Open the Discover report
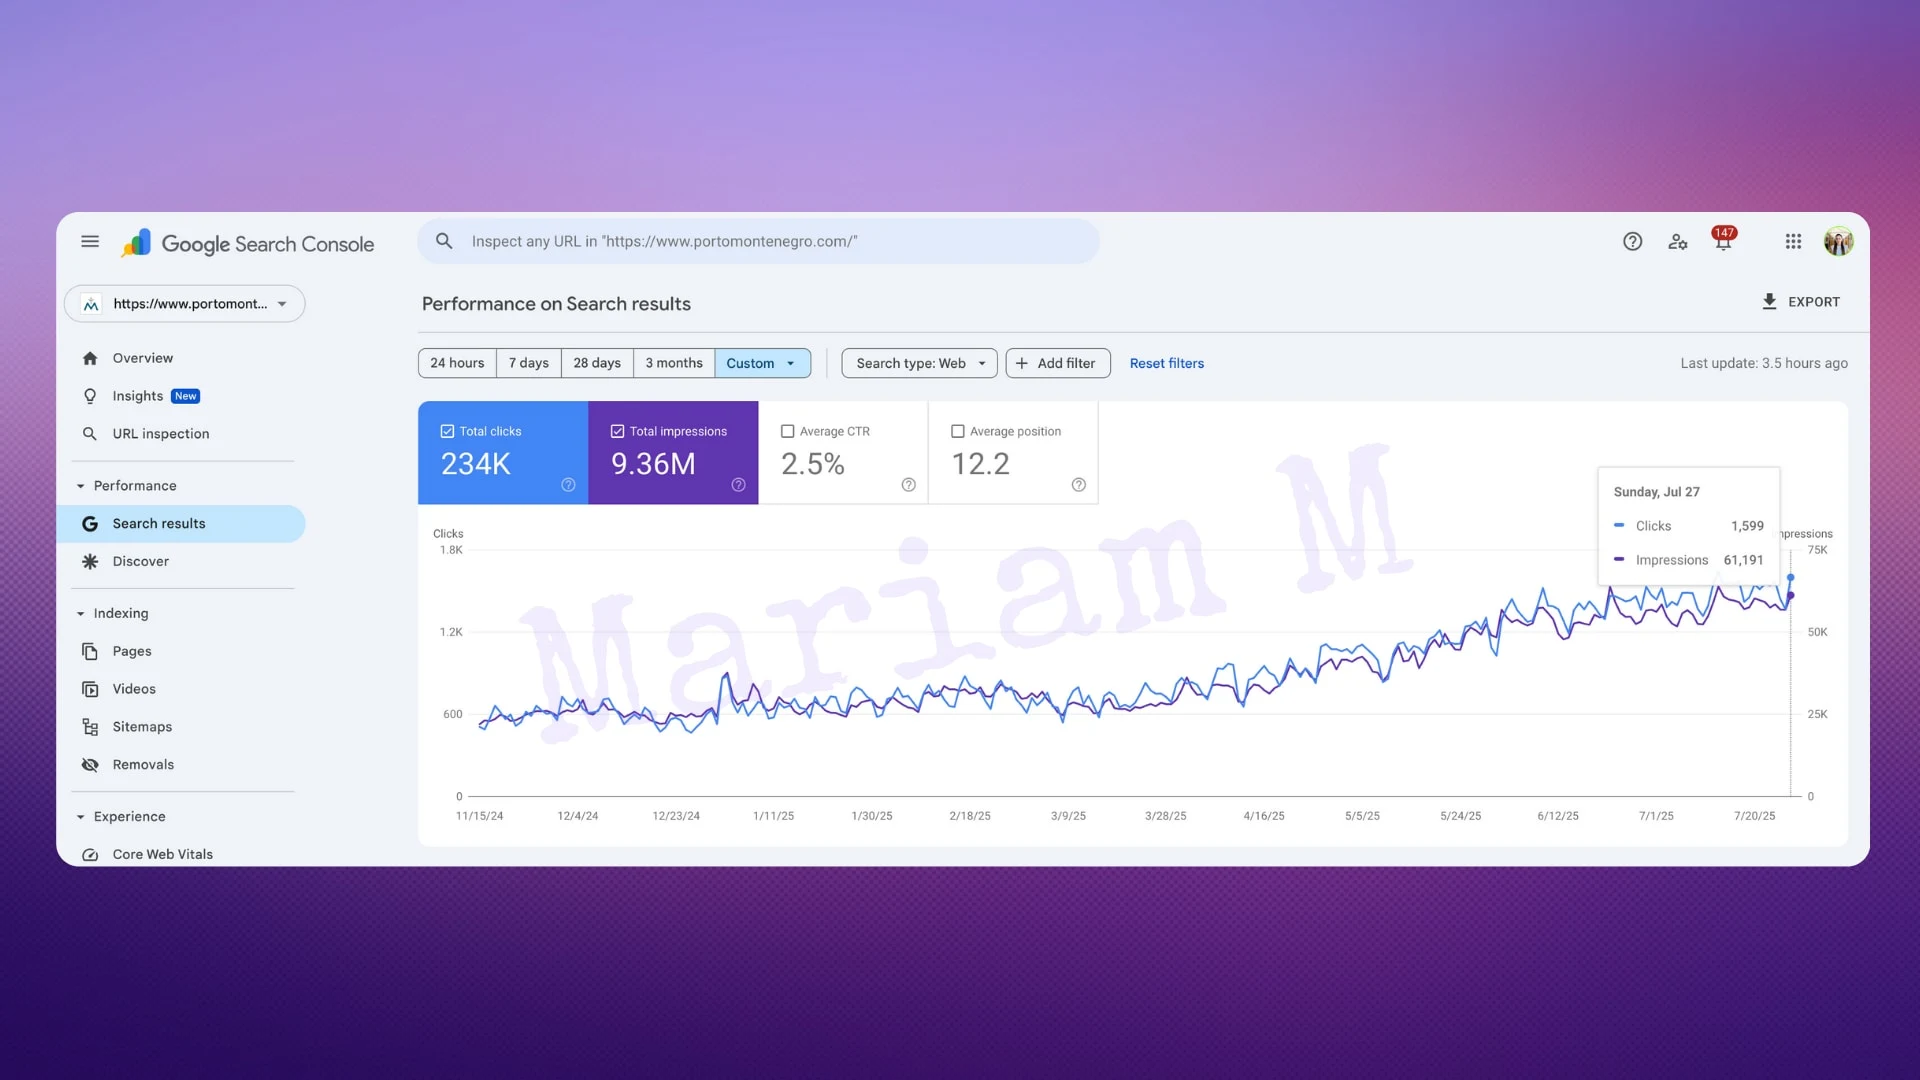Screen dimensions: 1920x1080 point(141,561)
